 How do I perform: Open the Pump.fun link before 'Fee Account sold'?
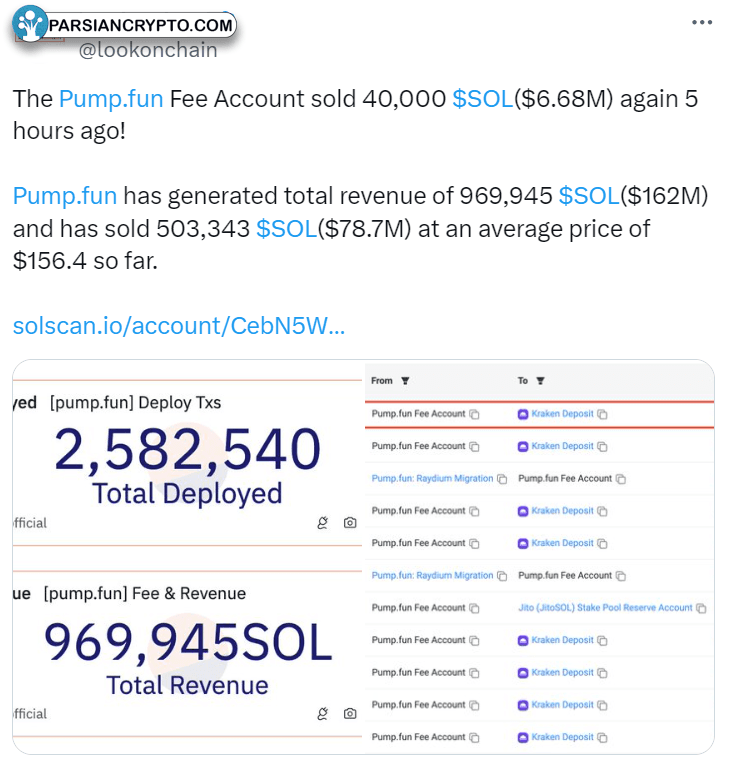(x=111, y=98)
